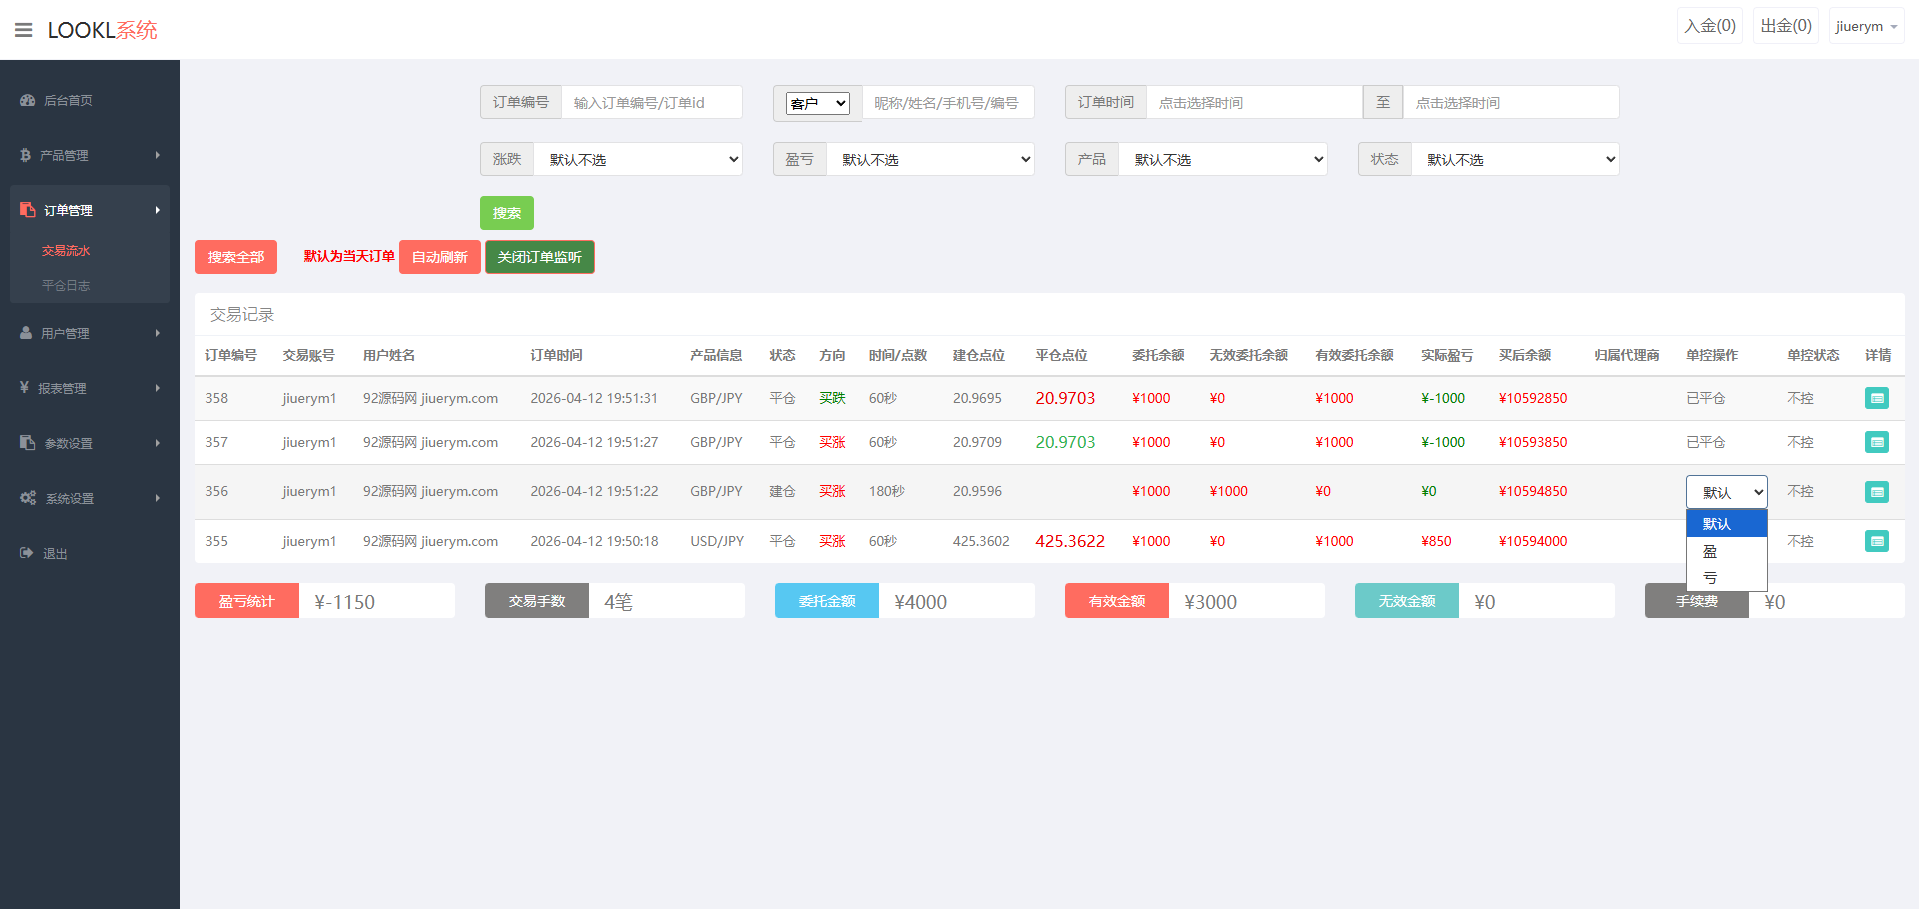The width and height of the screenshot is (1919, 909).
Task: Open 平仓日志 submenu item
Action: click(66, 286)
